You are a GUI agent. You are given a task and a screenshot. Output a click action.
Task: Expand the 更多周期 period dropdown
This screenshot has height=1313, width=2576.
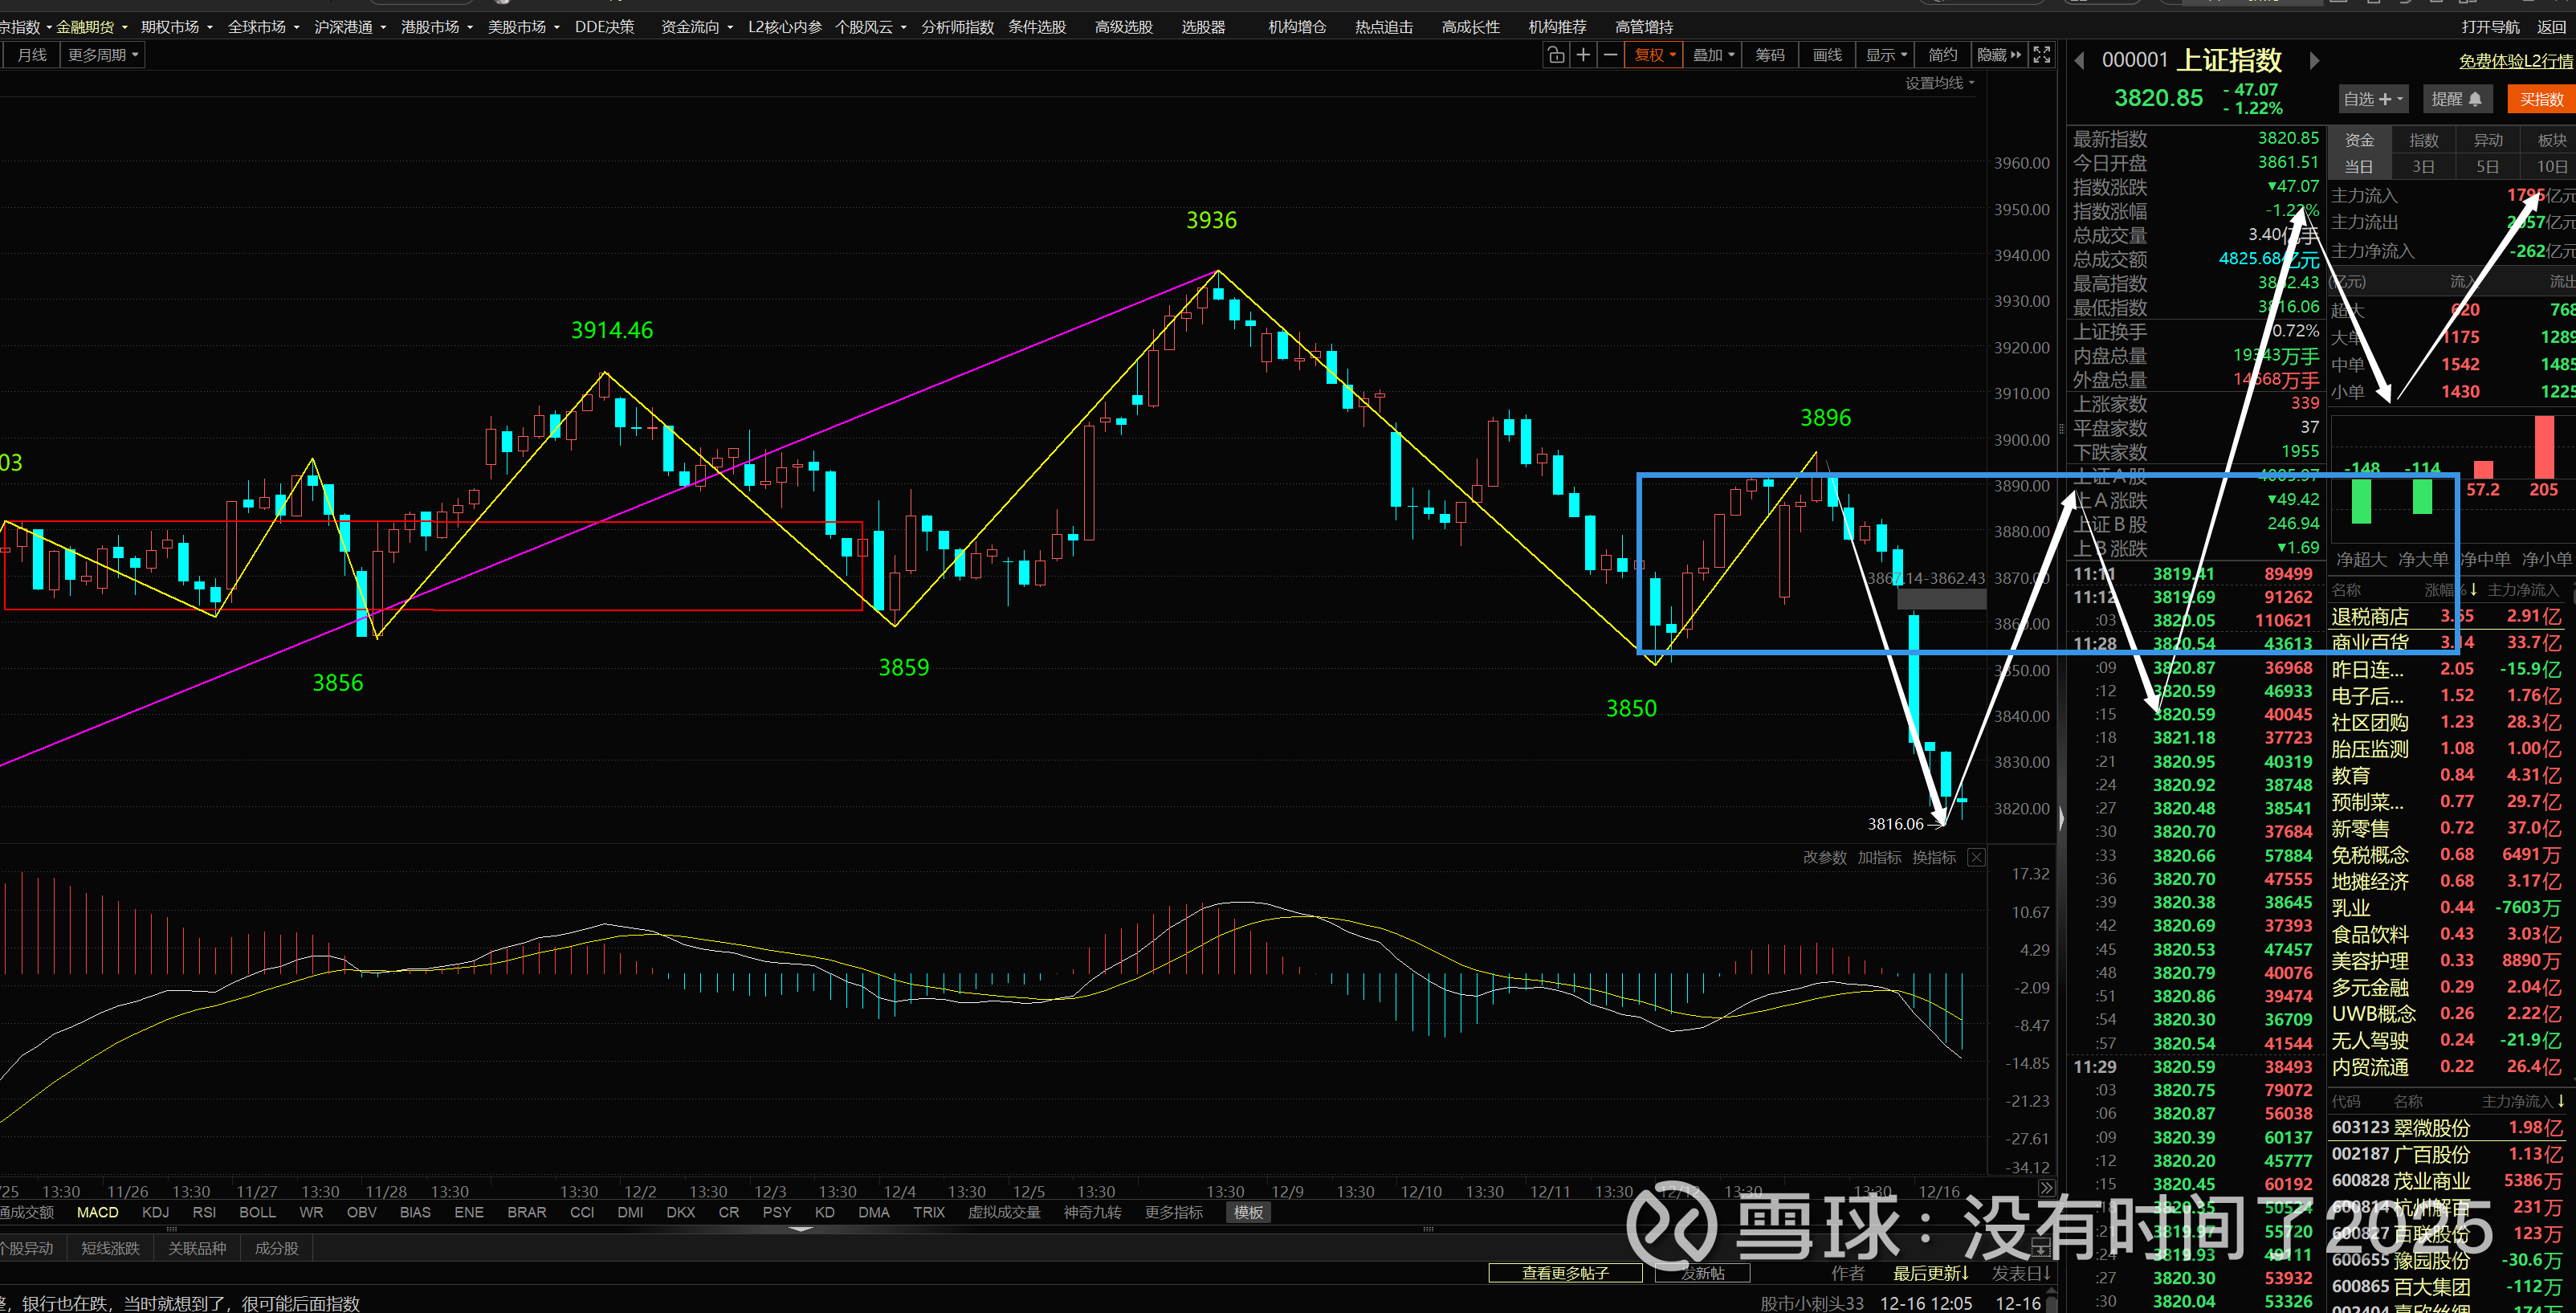(x=103, y=55)
